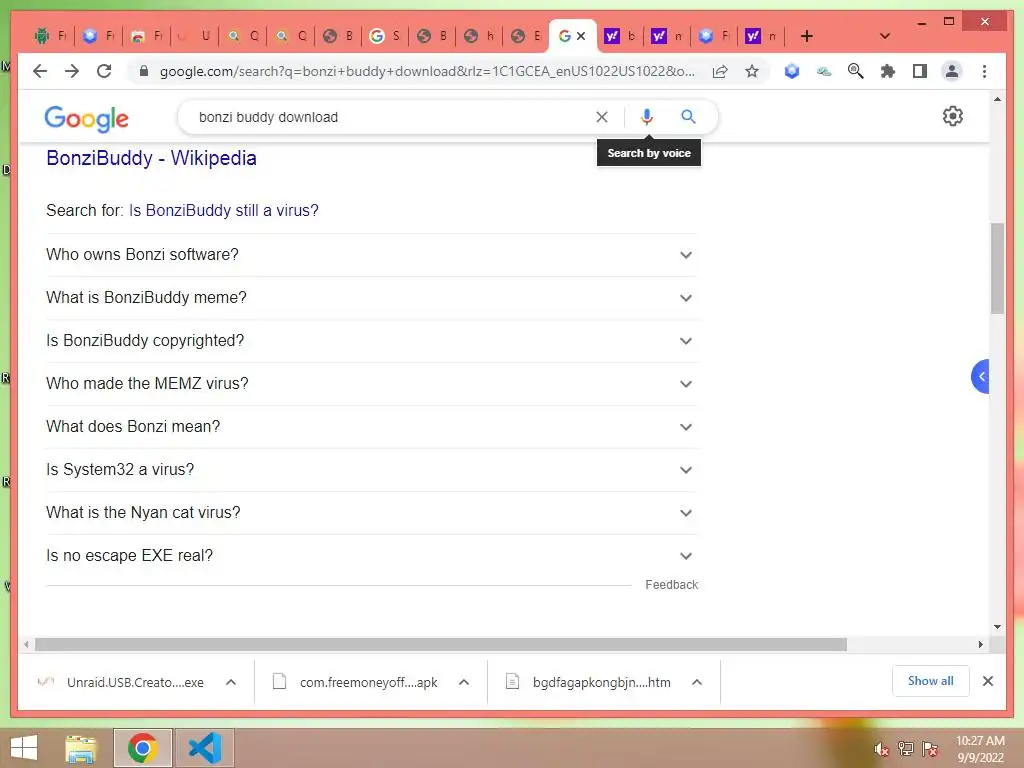Click the muted volume tray icon
The height and width of the screenshot is (768, 1024).
pyautogui.click(x=881, y=749)
